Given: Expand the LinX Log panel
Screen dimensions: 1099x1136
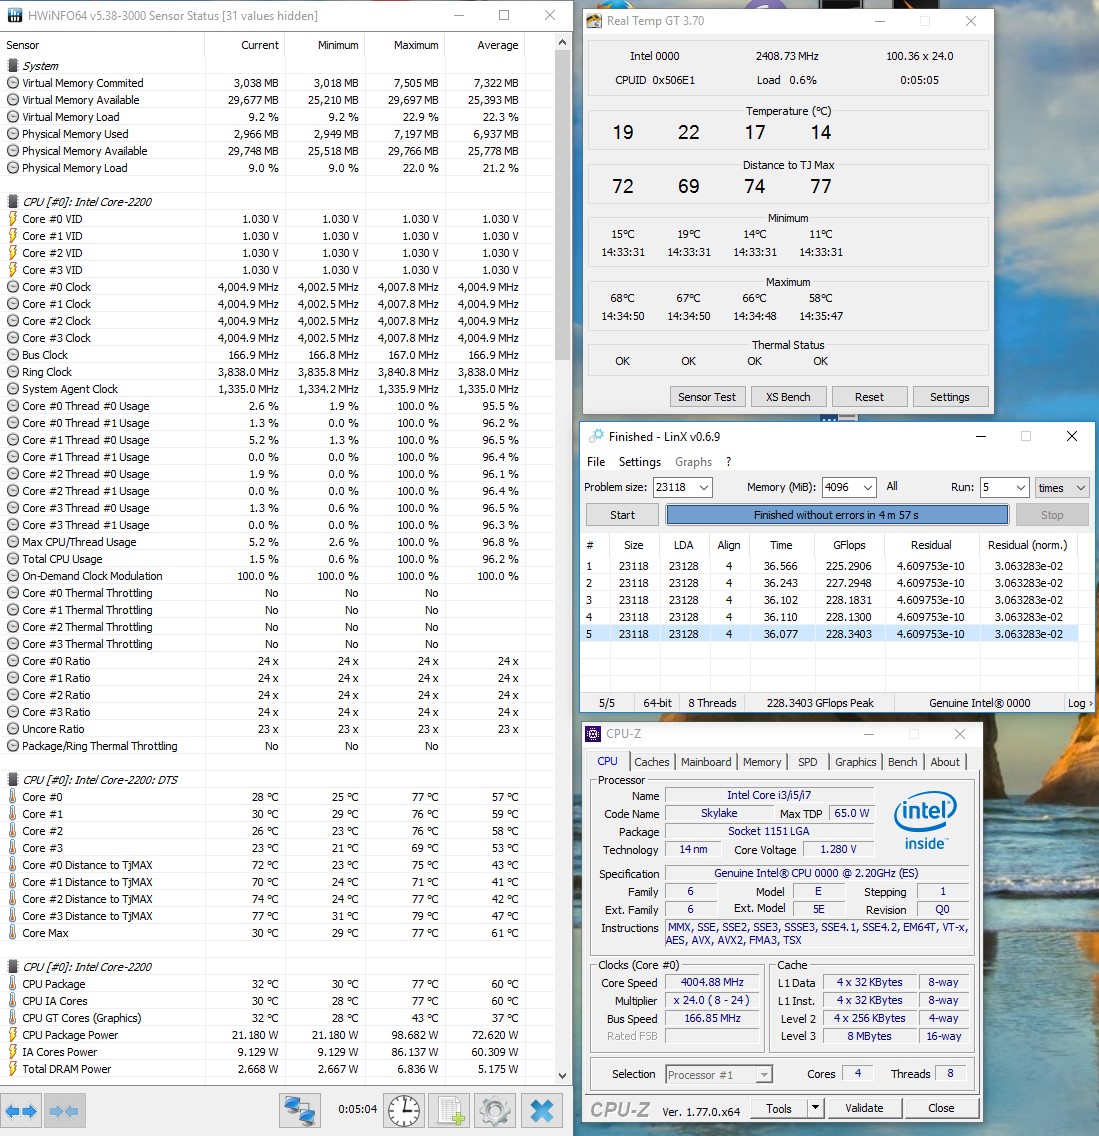Looking at the screenshot, I should [x=1079, y=703].
